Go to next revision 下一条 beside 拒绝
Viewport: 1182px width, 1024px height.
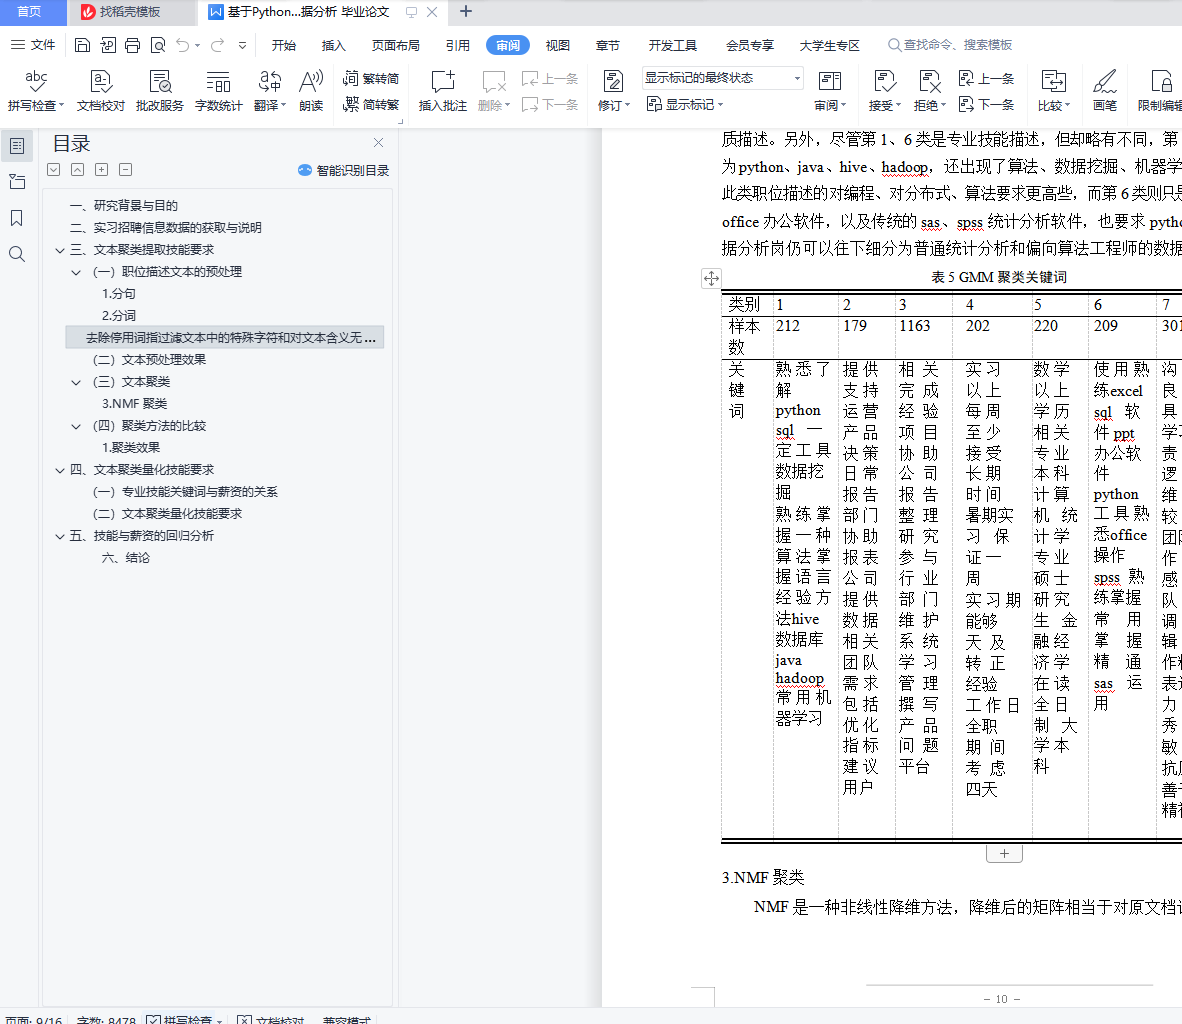click(x=986, y=104)
